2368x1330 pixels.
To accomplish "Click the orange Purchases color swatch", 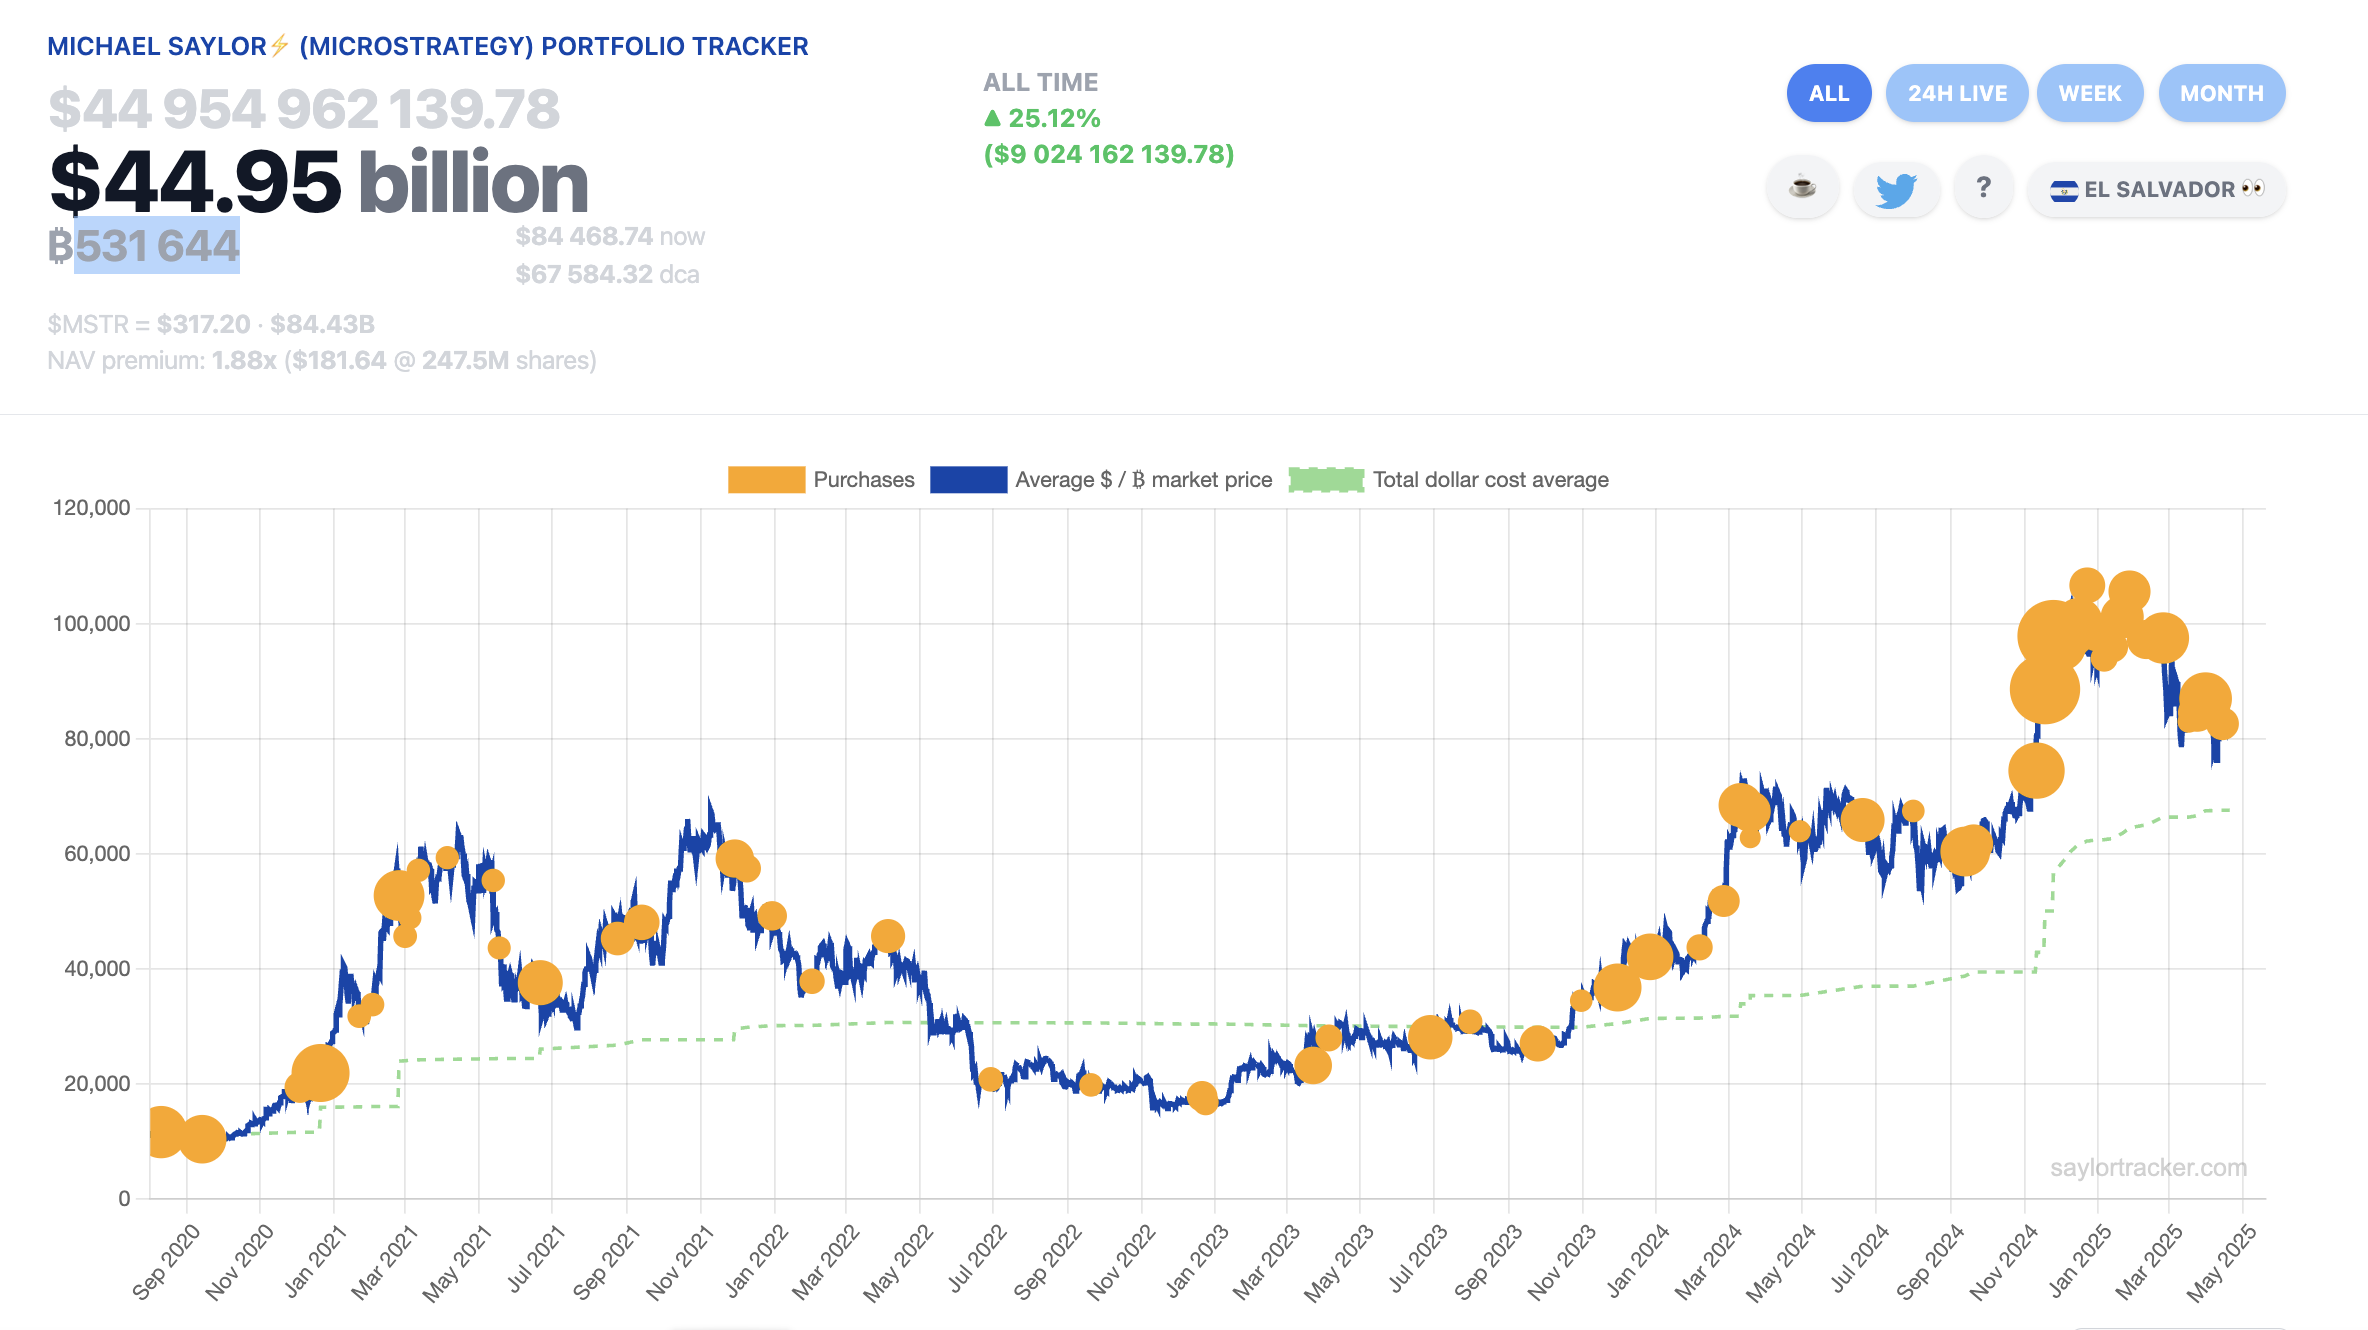I will pyautogui.click(x=766, y=479).
